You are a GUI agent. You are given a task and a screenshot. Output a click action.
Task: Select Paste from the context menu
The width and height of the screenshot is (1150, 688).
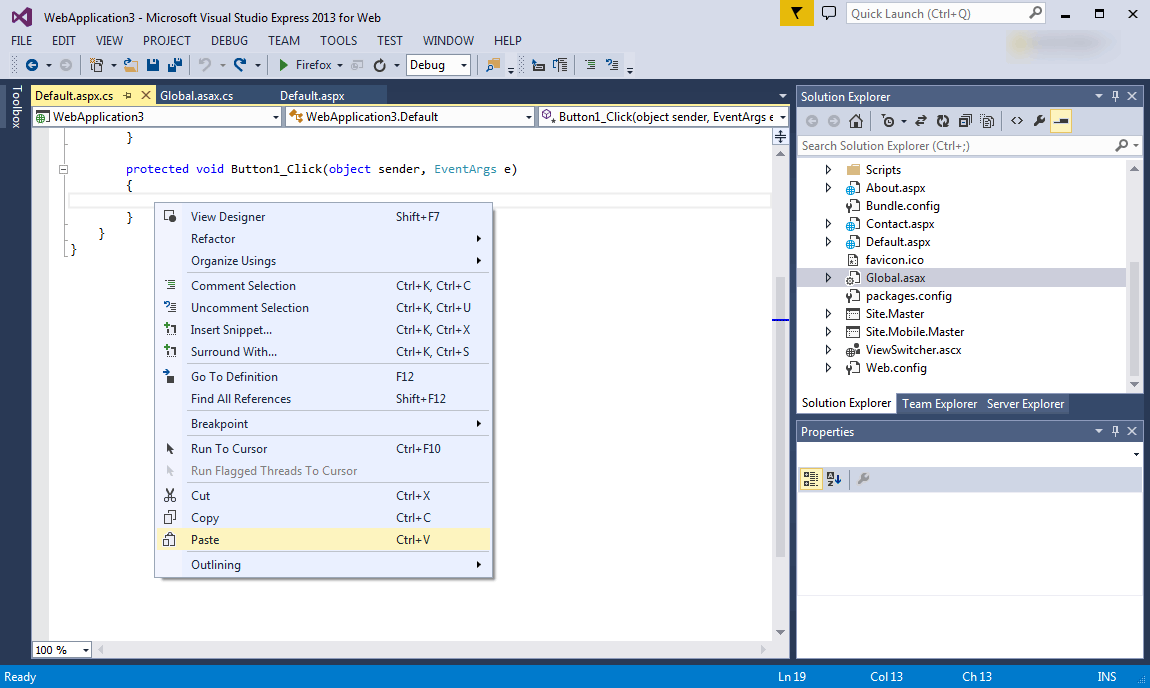point(323,540)
